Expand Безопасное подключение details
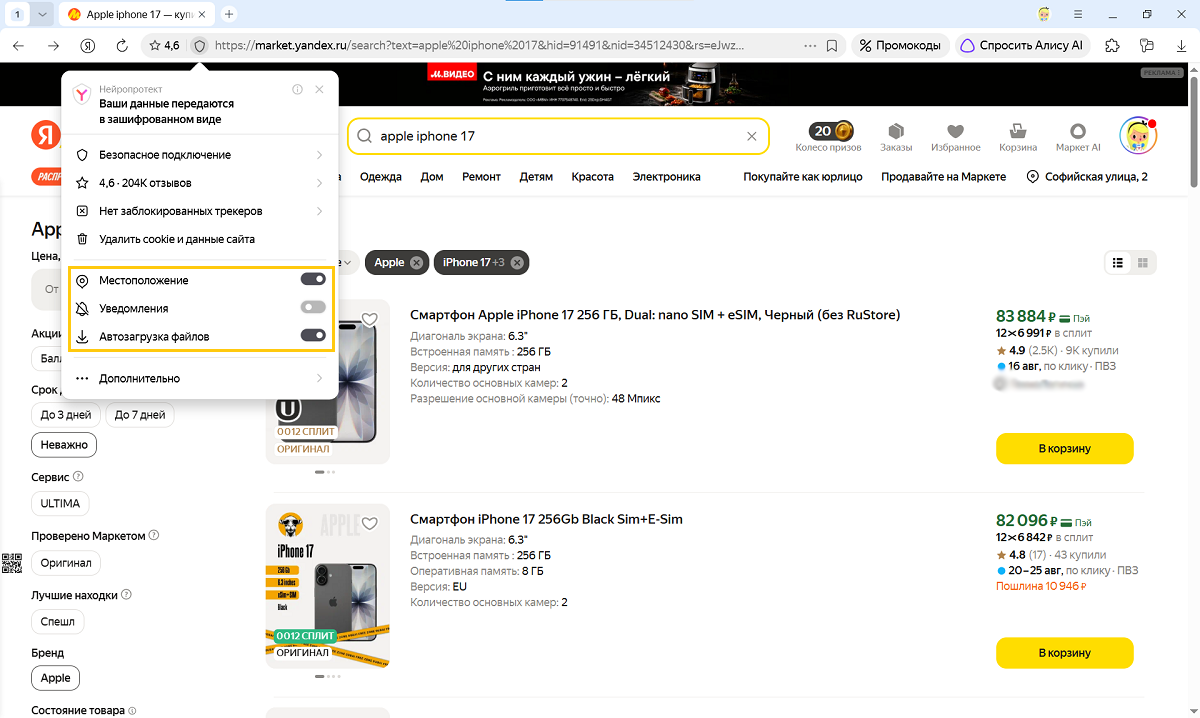1200x718 pixels. (199, 155)
